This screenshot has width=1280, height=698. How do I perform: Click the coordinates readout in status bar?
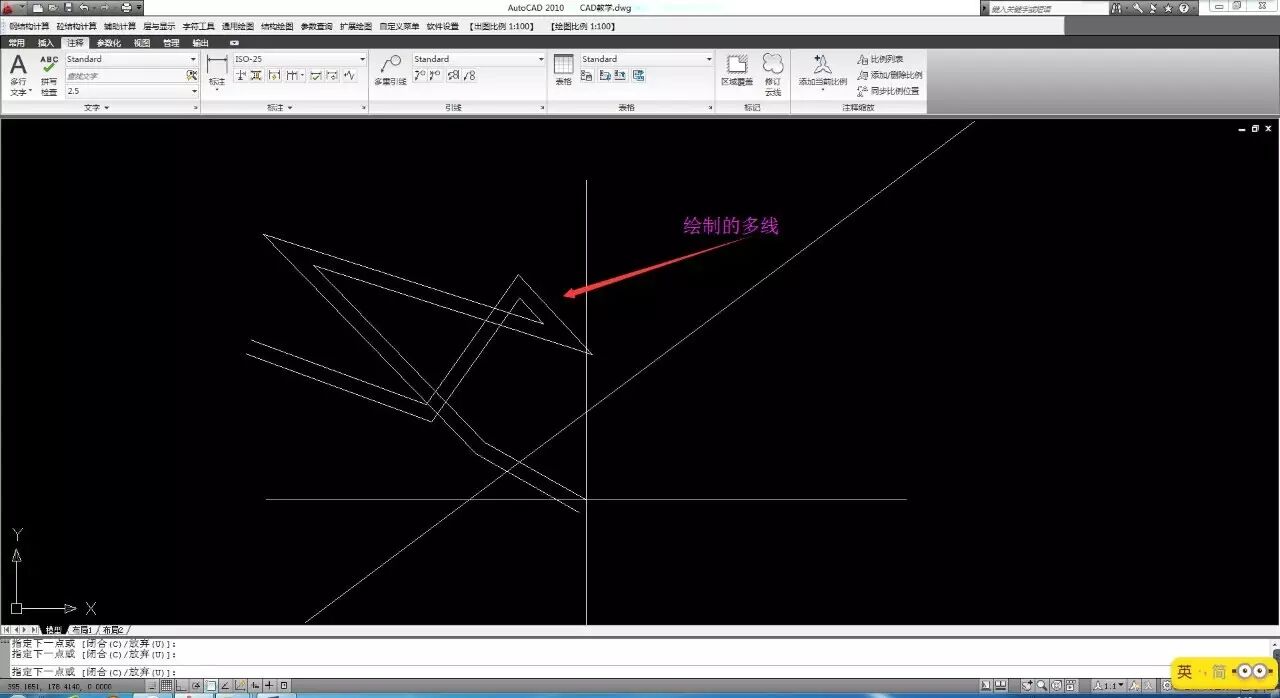click(58, 686)
